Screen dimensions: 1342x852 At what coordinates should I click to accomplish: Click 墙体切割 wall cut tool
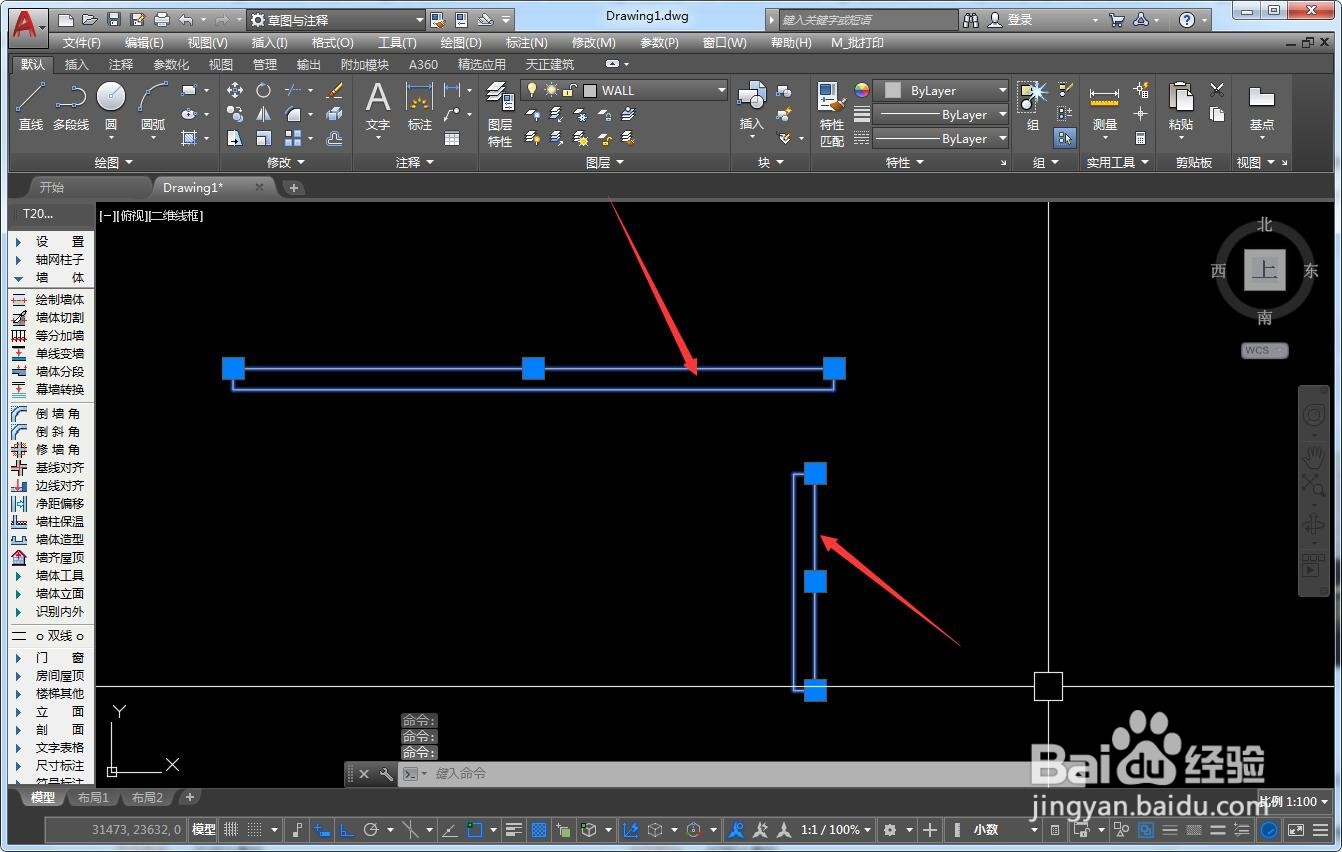click(x=60, y=317)
